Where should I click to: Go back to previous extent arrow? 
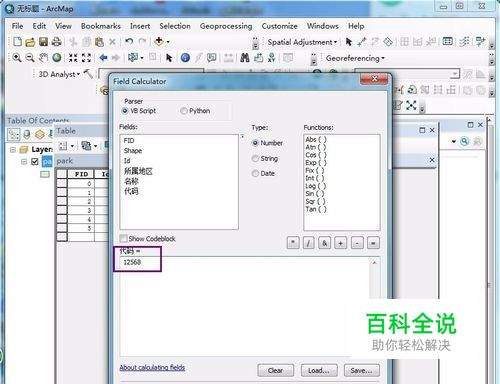click(103, 58)
